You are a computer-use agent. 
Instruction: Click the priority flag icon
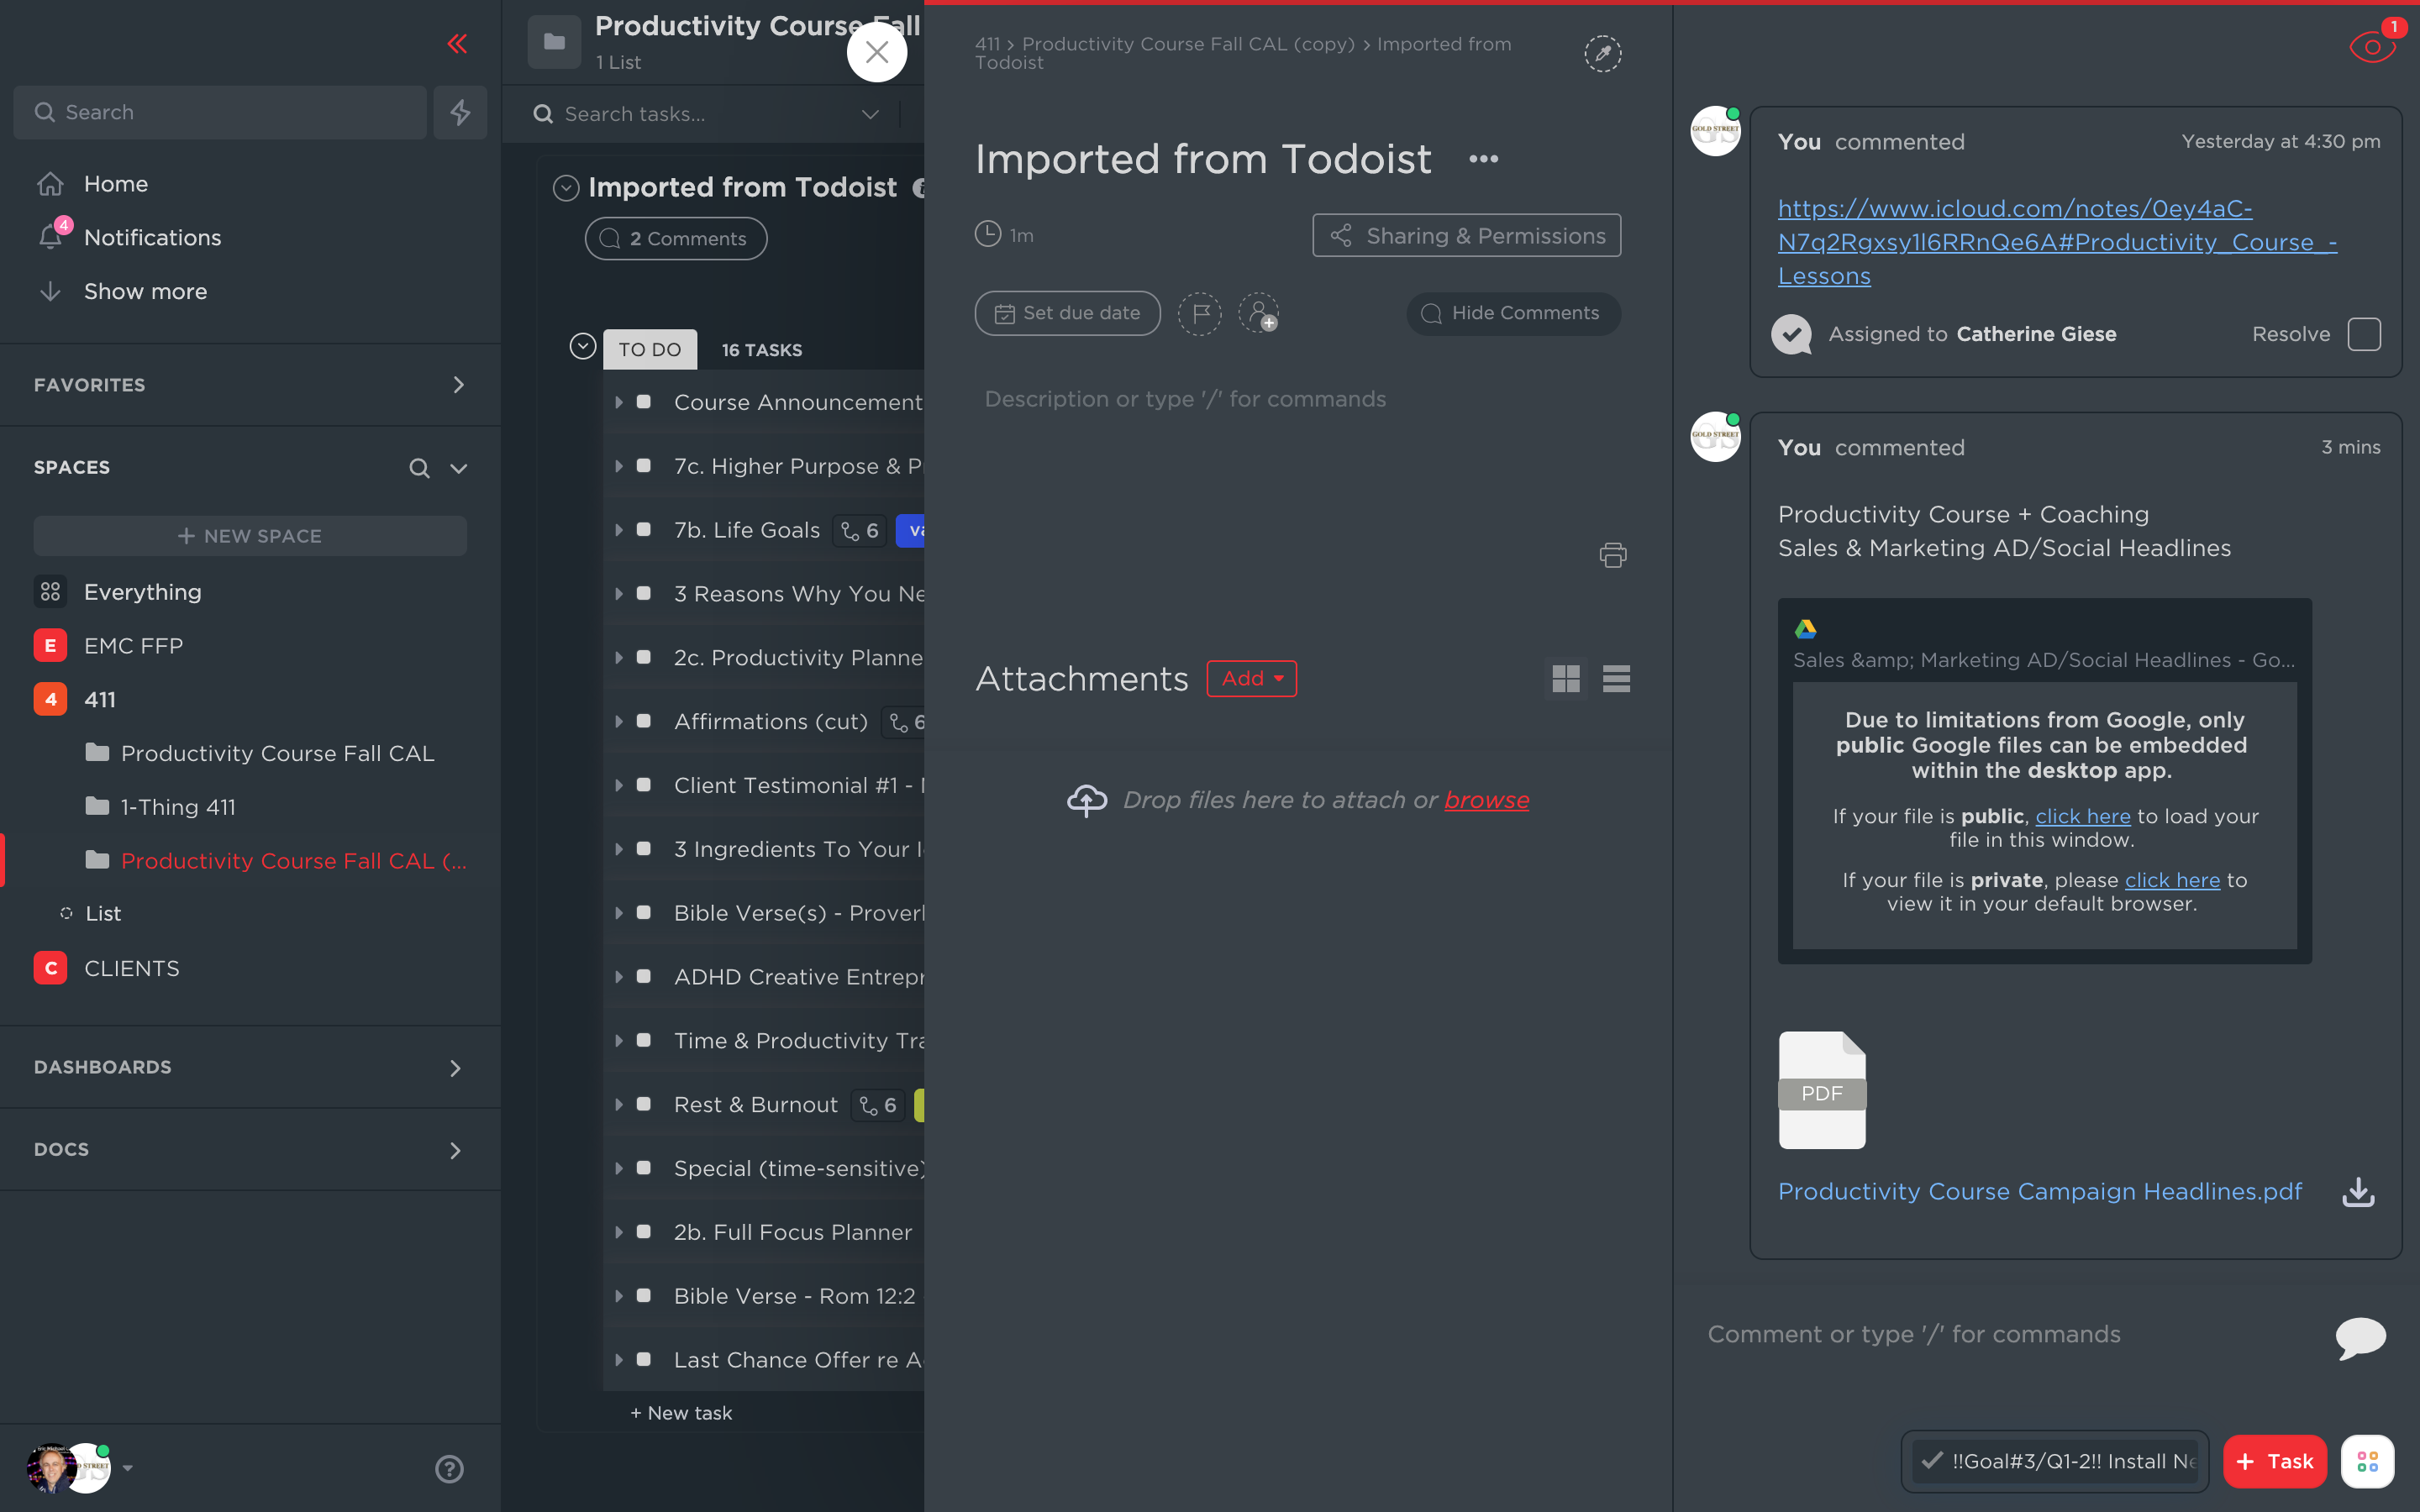click(x=1199, y=314)
